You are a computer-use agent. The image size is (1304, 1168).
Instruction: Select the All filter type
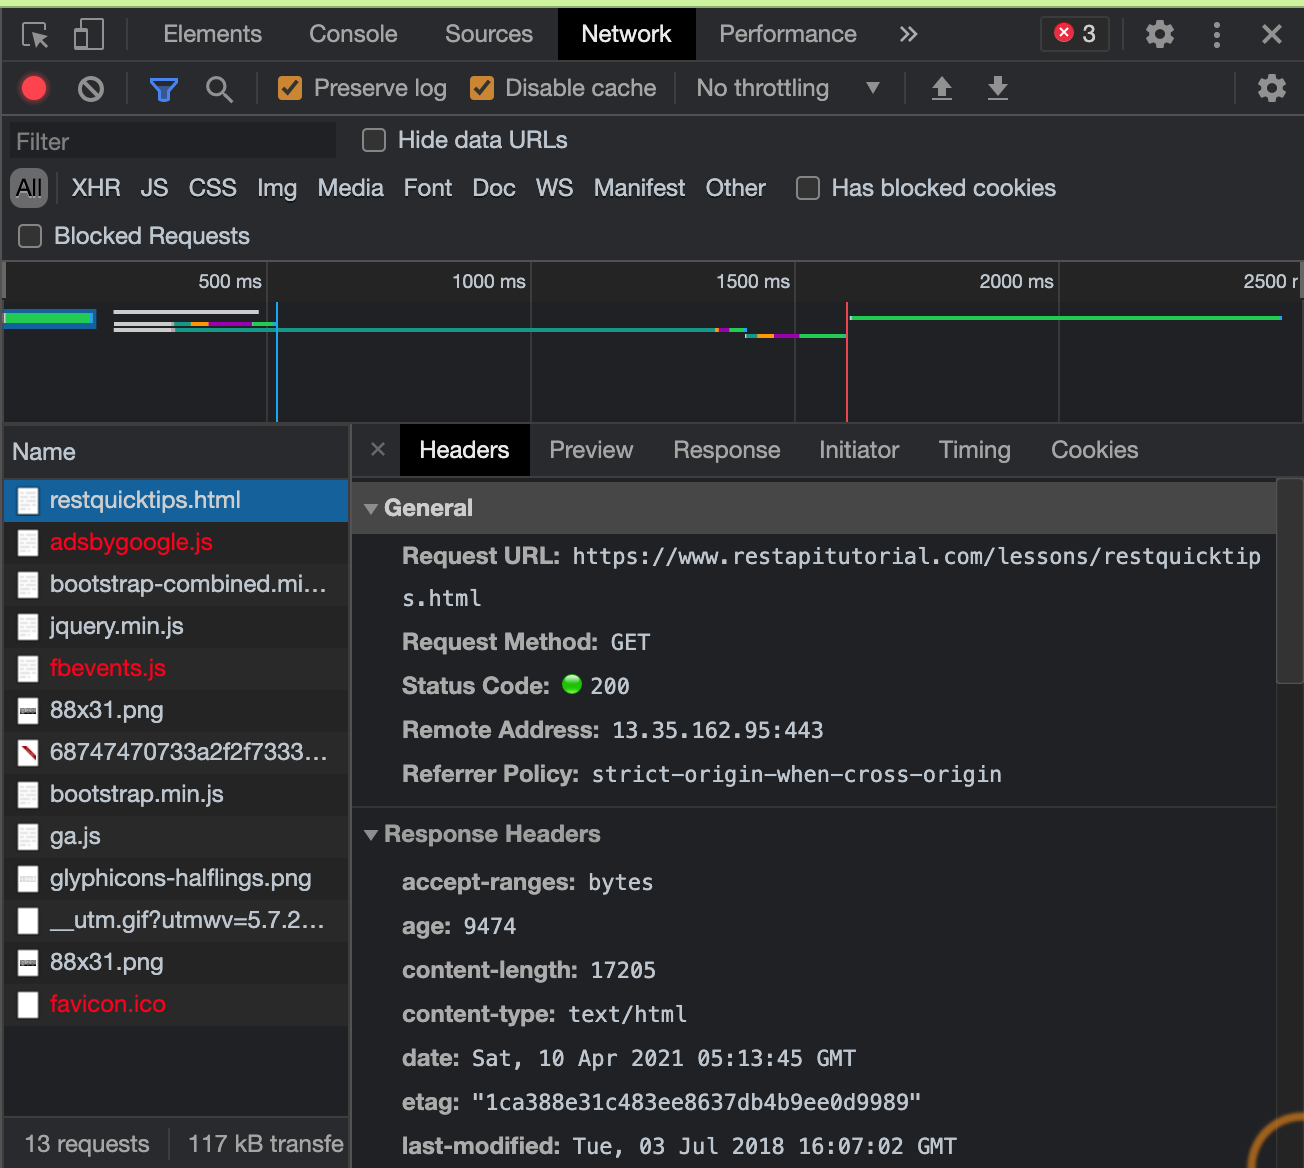[x=29, y=188]
